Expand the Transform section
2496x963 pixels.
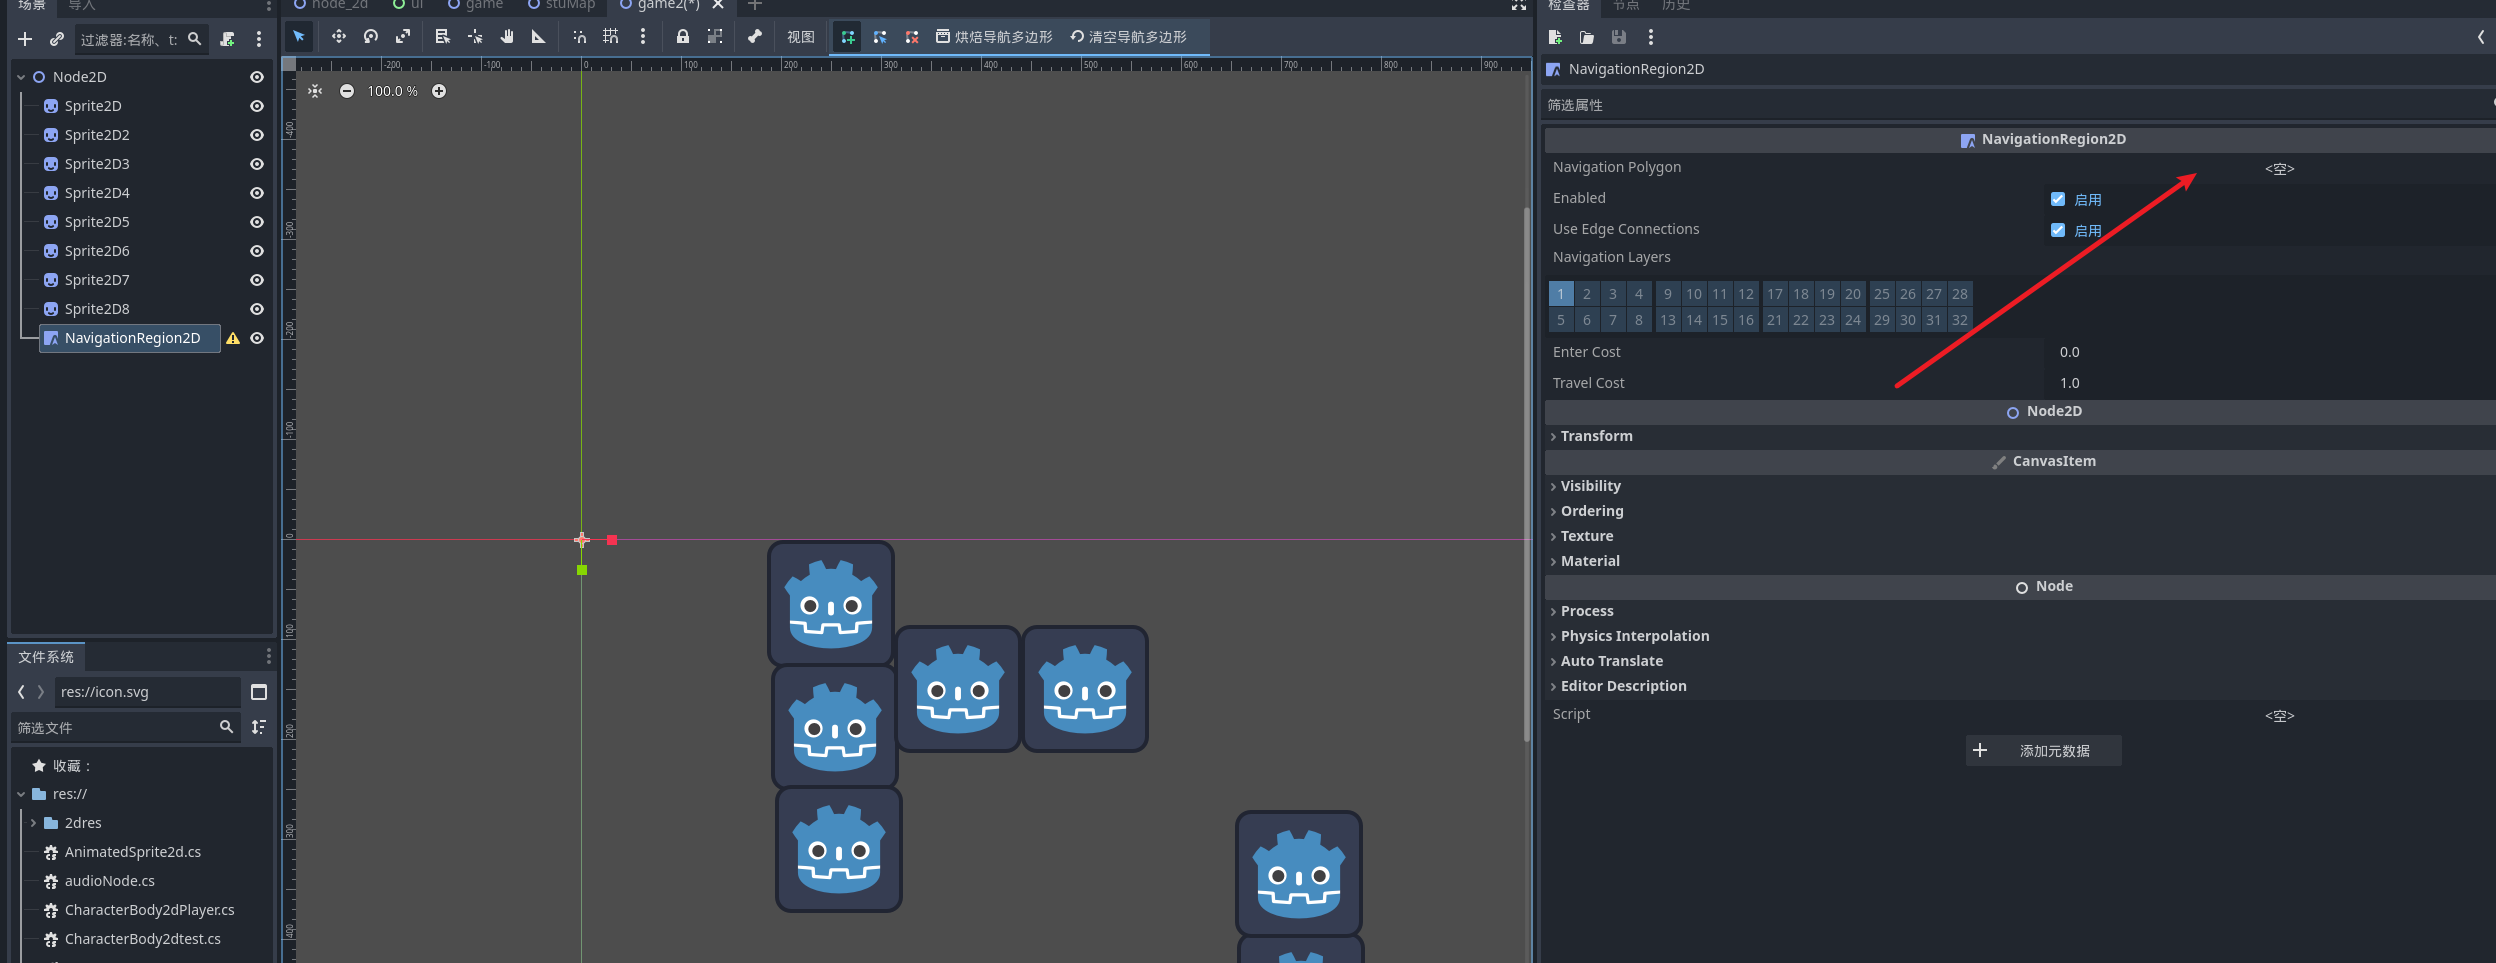[1596, 436]
